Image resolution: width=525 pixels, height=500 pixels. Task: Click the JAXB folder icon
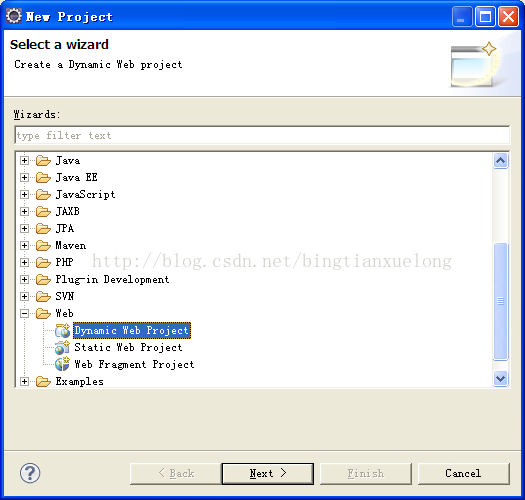tap(43, 212)
